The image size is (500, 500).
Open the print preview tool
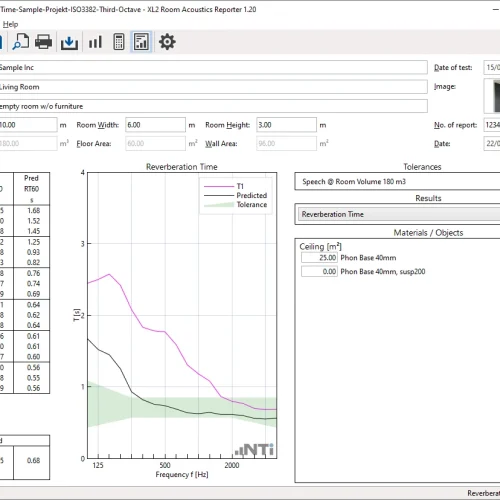pyautogui.click(x=21, y=42)
